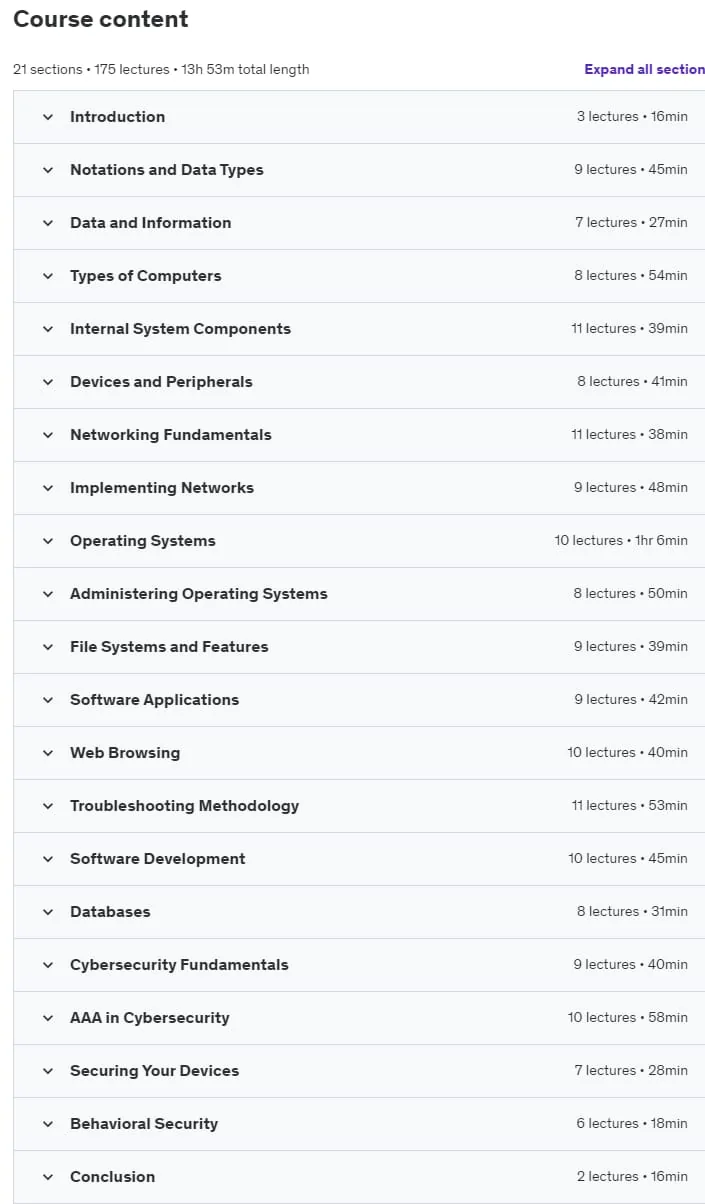Toggle the Networking Fundamentals chevron icon

coord(48,435)
